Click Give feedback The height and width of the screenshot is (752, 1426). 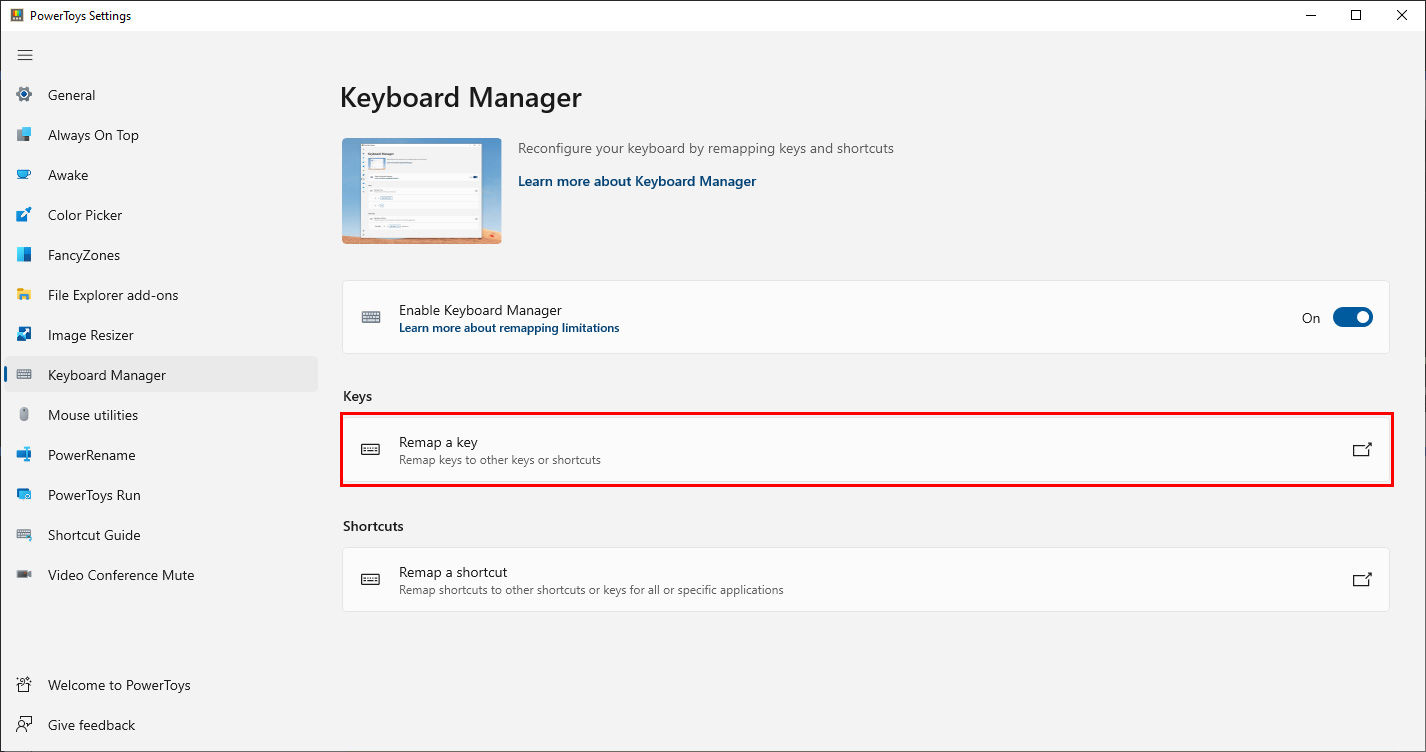91,724
